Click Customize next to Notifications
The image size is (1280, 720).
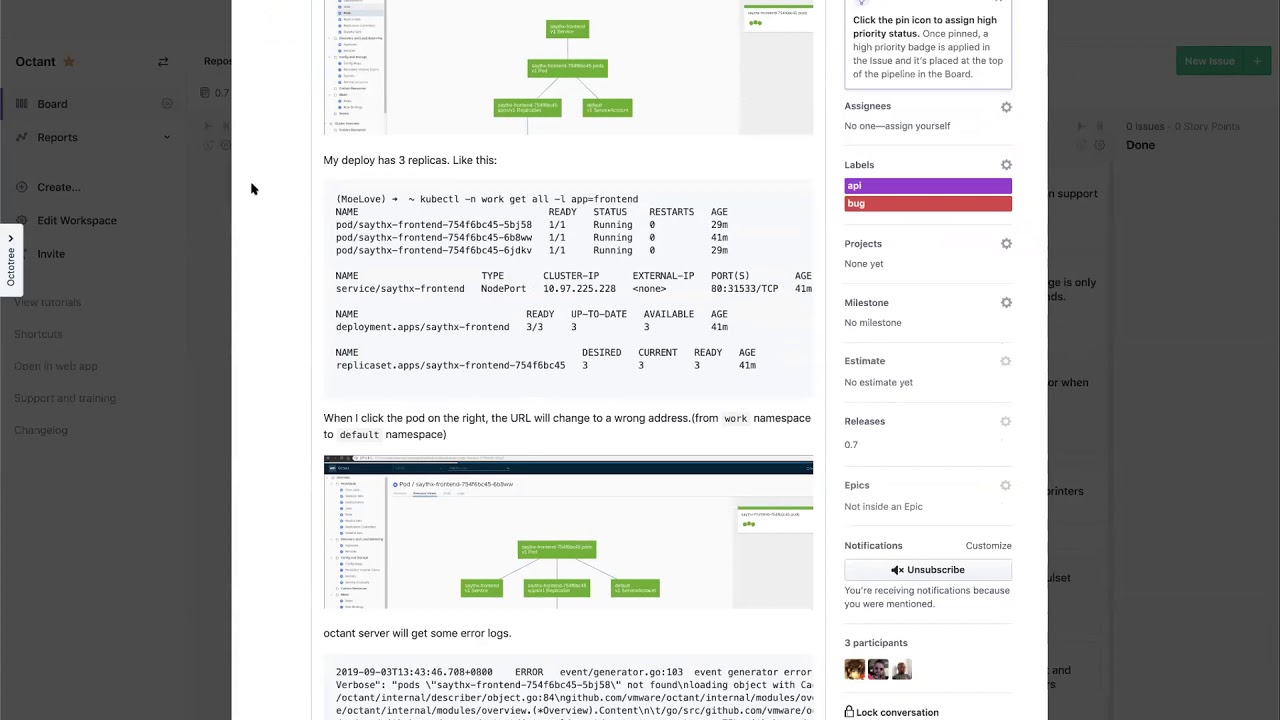pyautogui.click(x=988, y=546)
